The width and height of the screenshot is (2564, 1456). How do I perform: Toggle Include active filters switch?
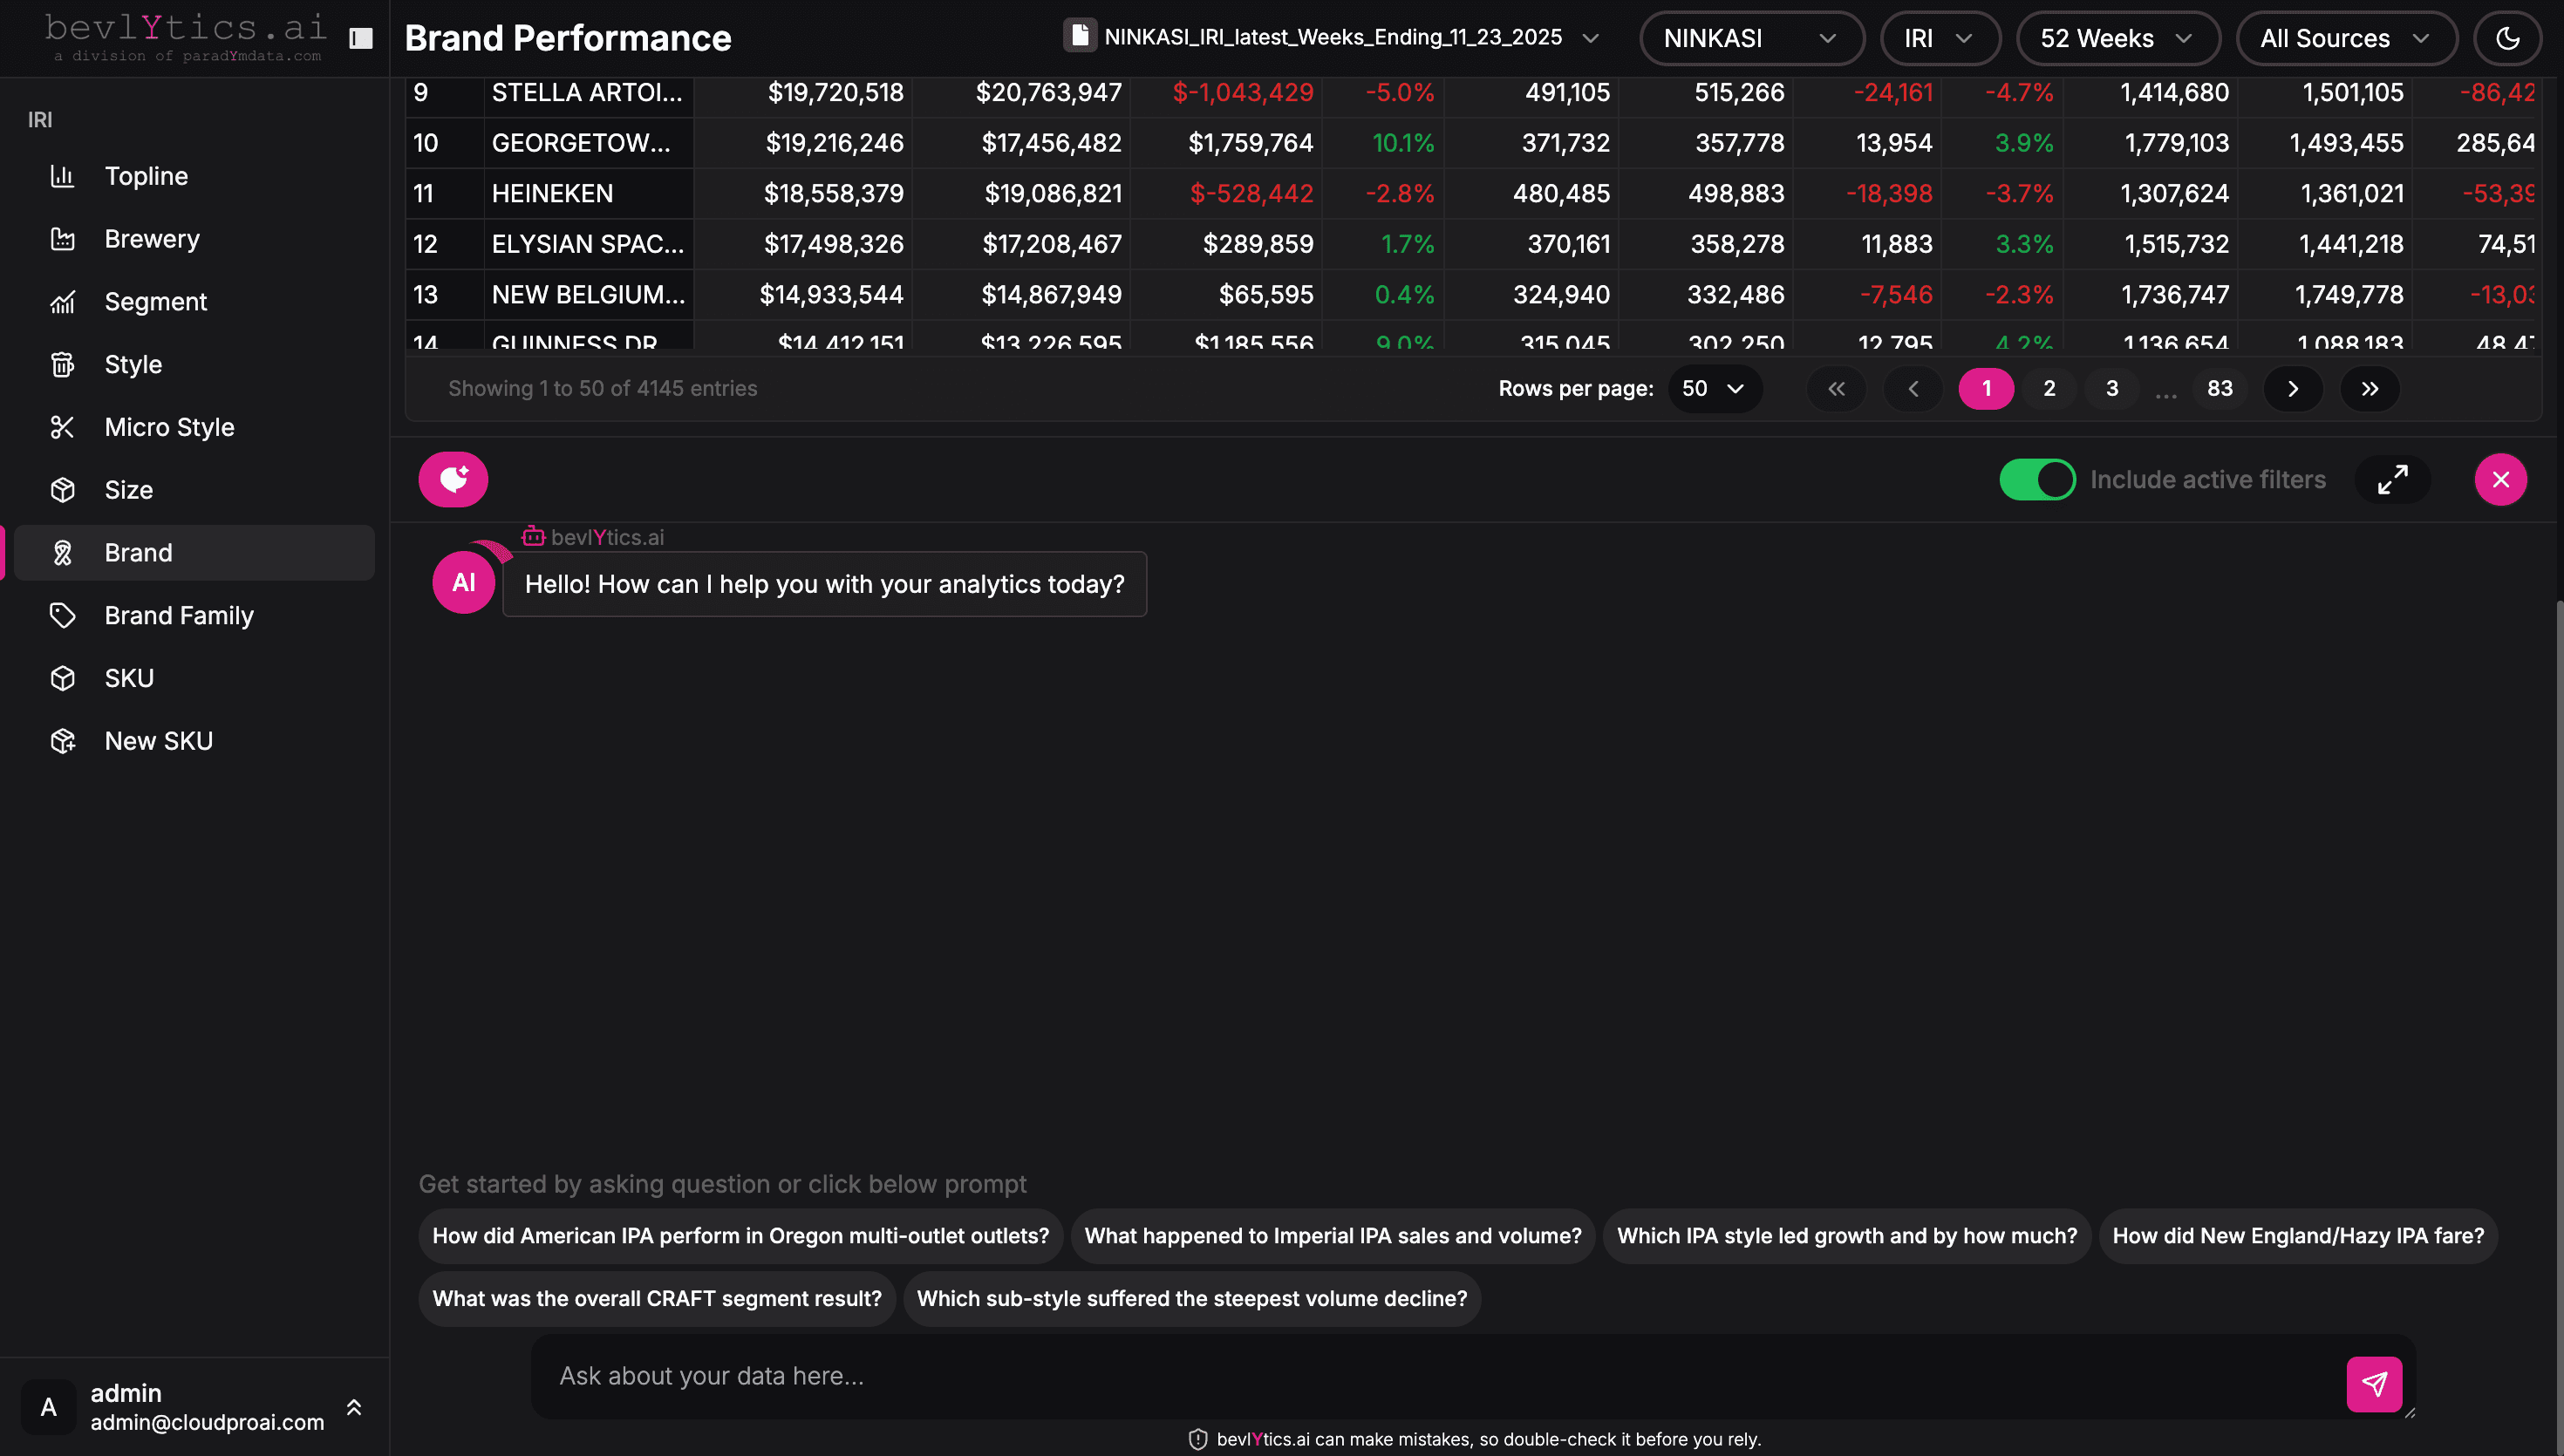coord(2037,480)
